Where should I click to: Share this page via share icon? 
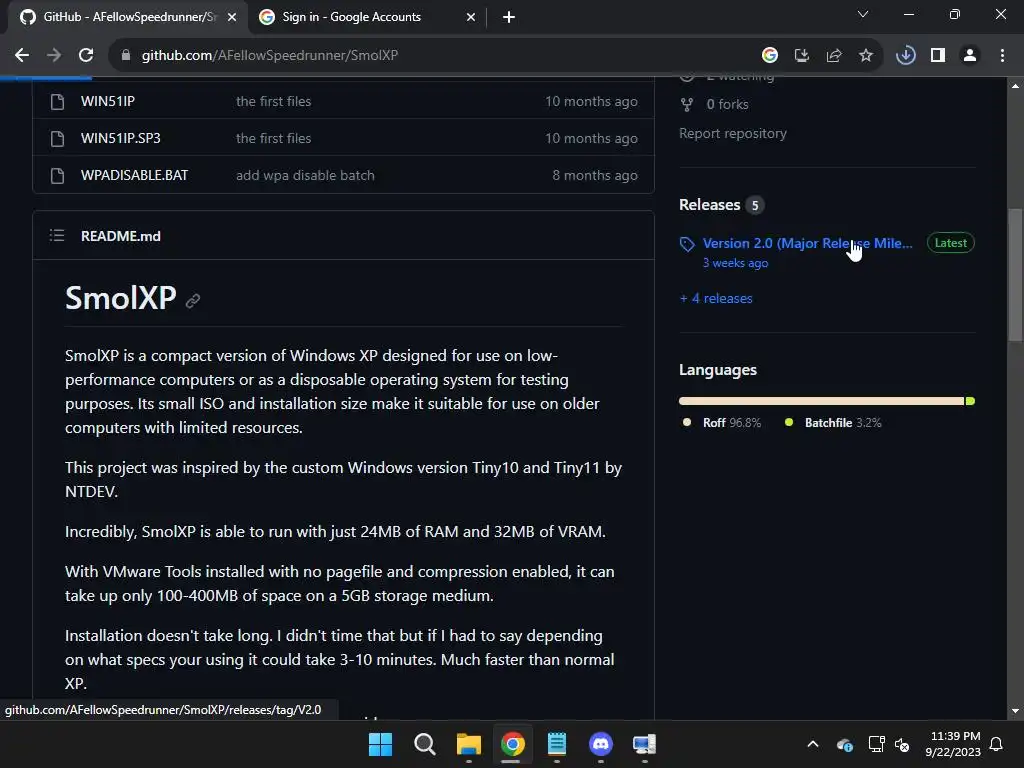(x=834, y=56)
